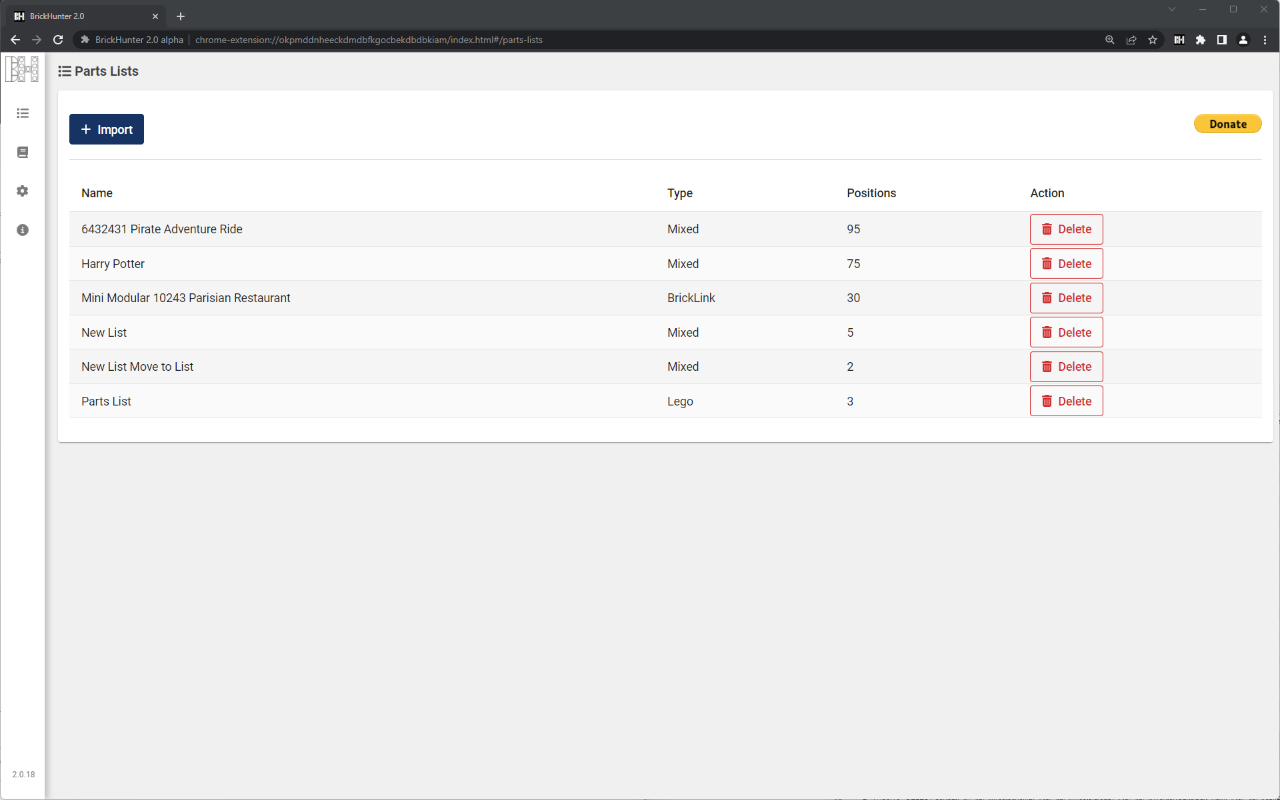
Task: Open the Harry Potter list name
Action: (113, 264)
